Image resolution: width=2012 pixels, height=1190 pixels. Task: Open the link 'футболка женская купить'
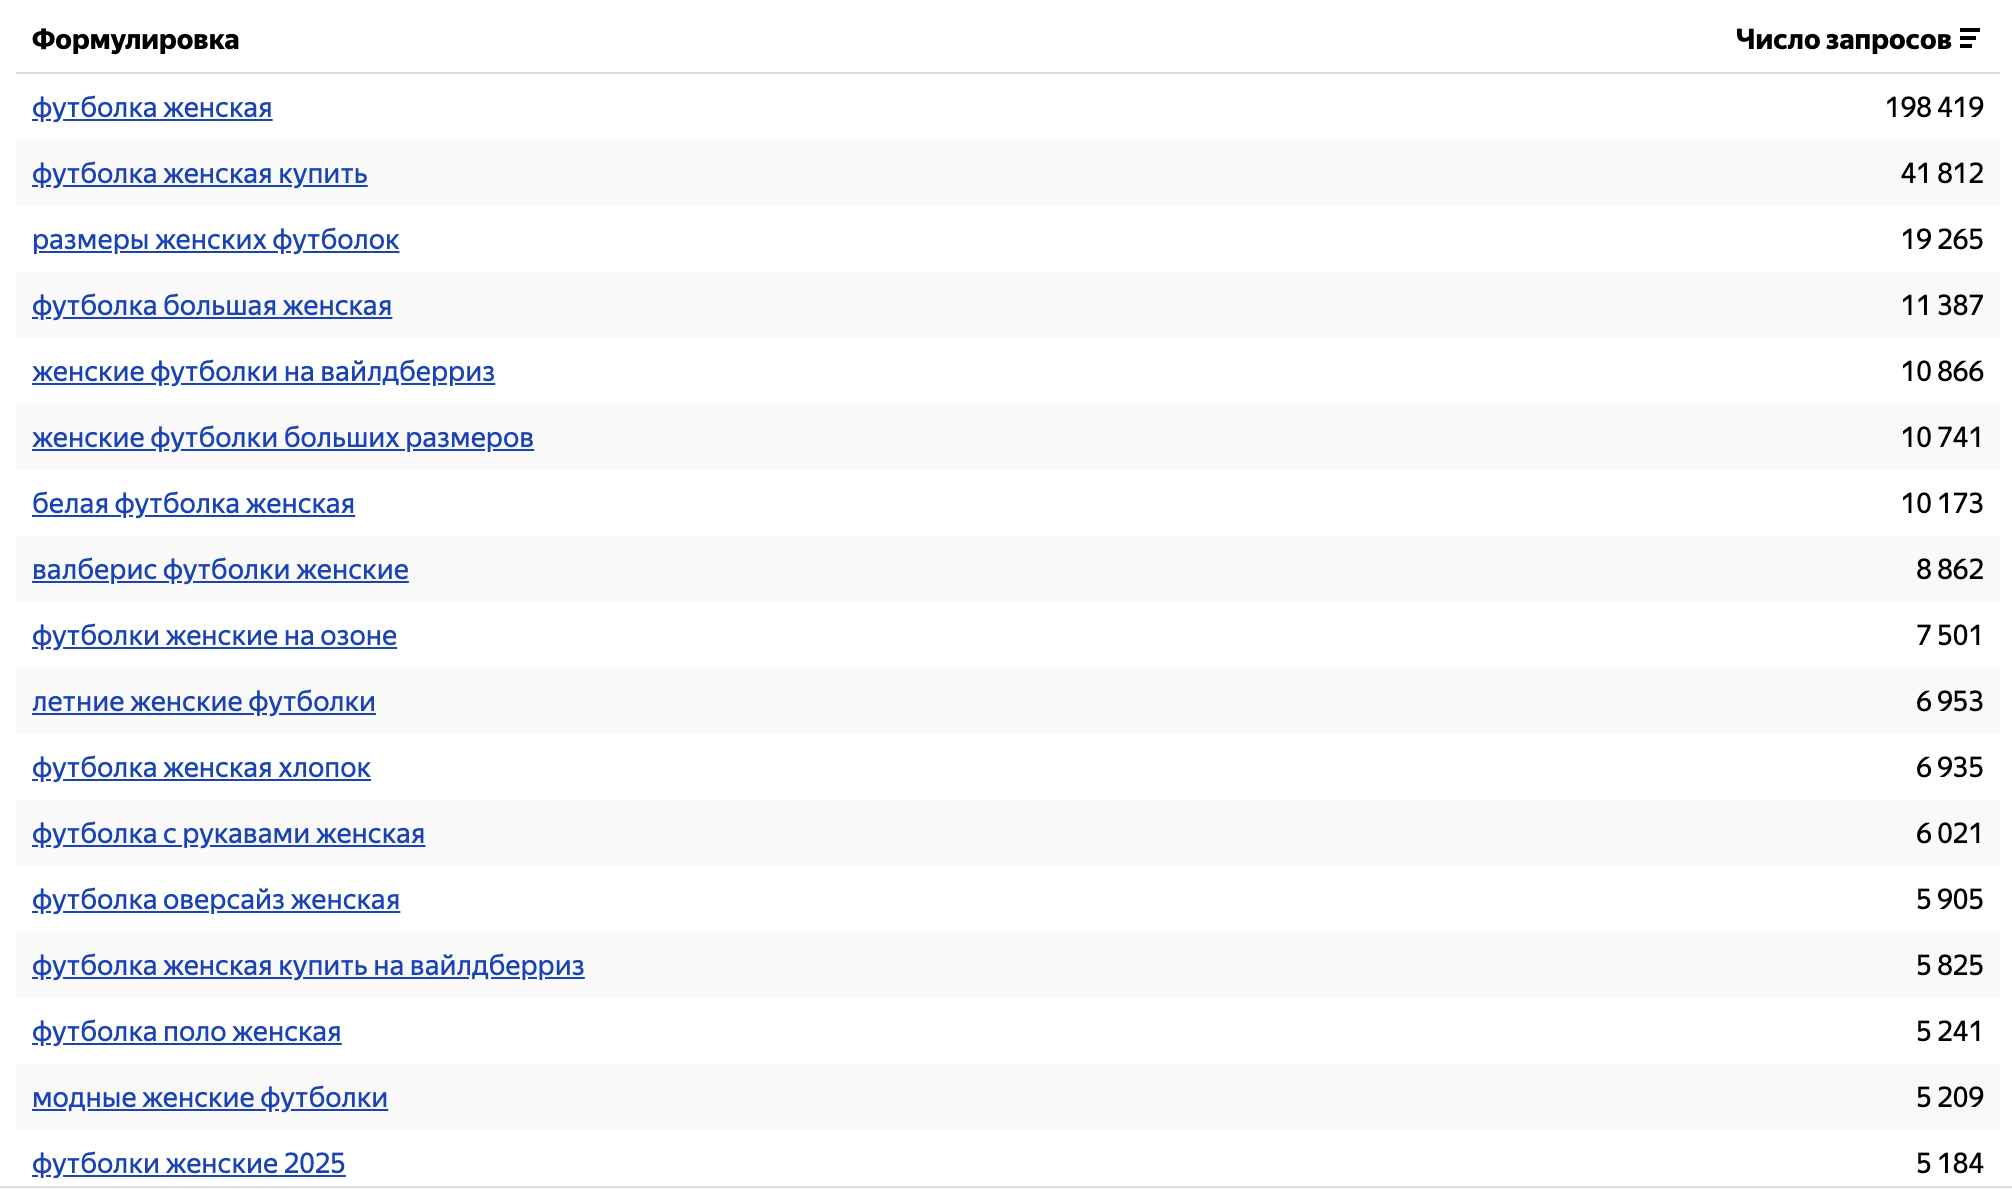200,173
